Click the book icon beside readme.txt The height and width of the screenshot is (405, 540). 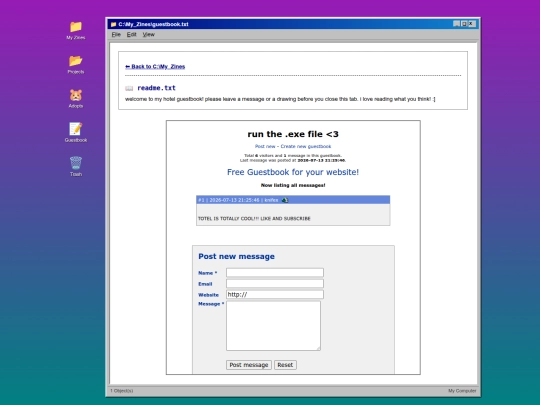[129, 88]
